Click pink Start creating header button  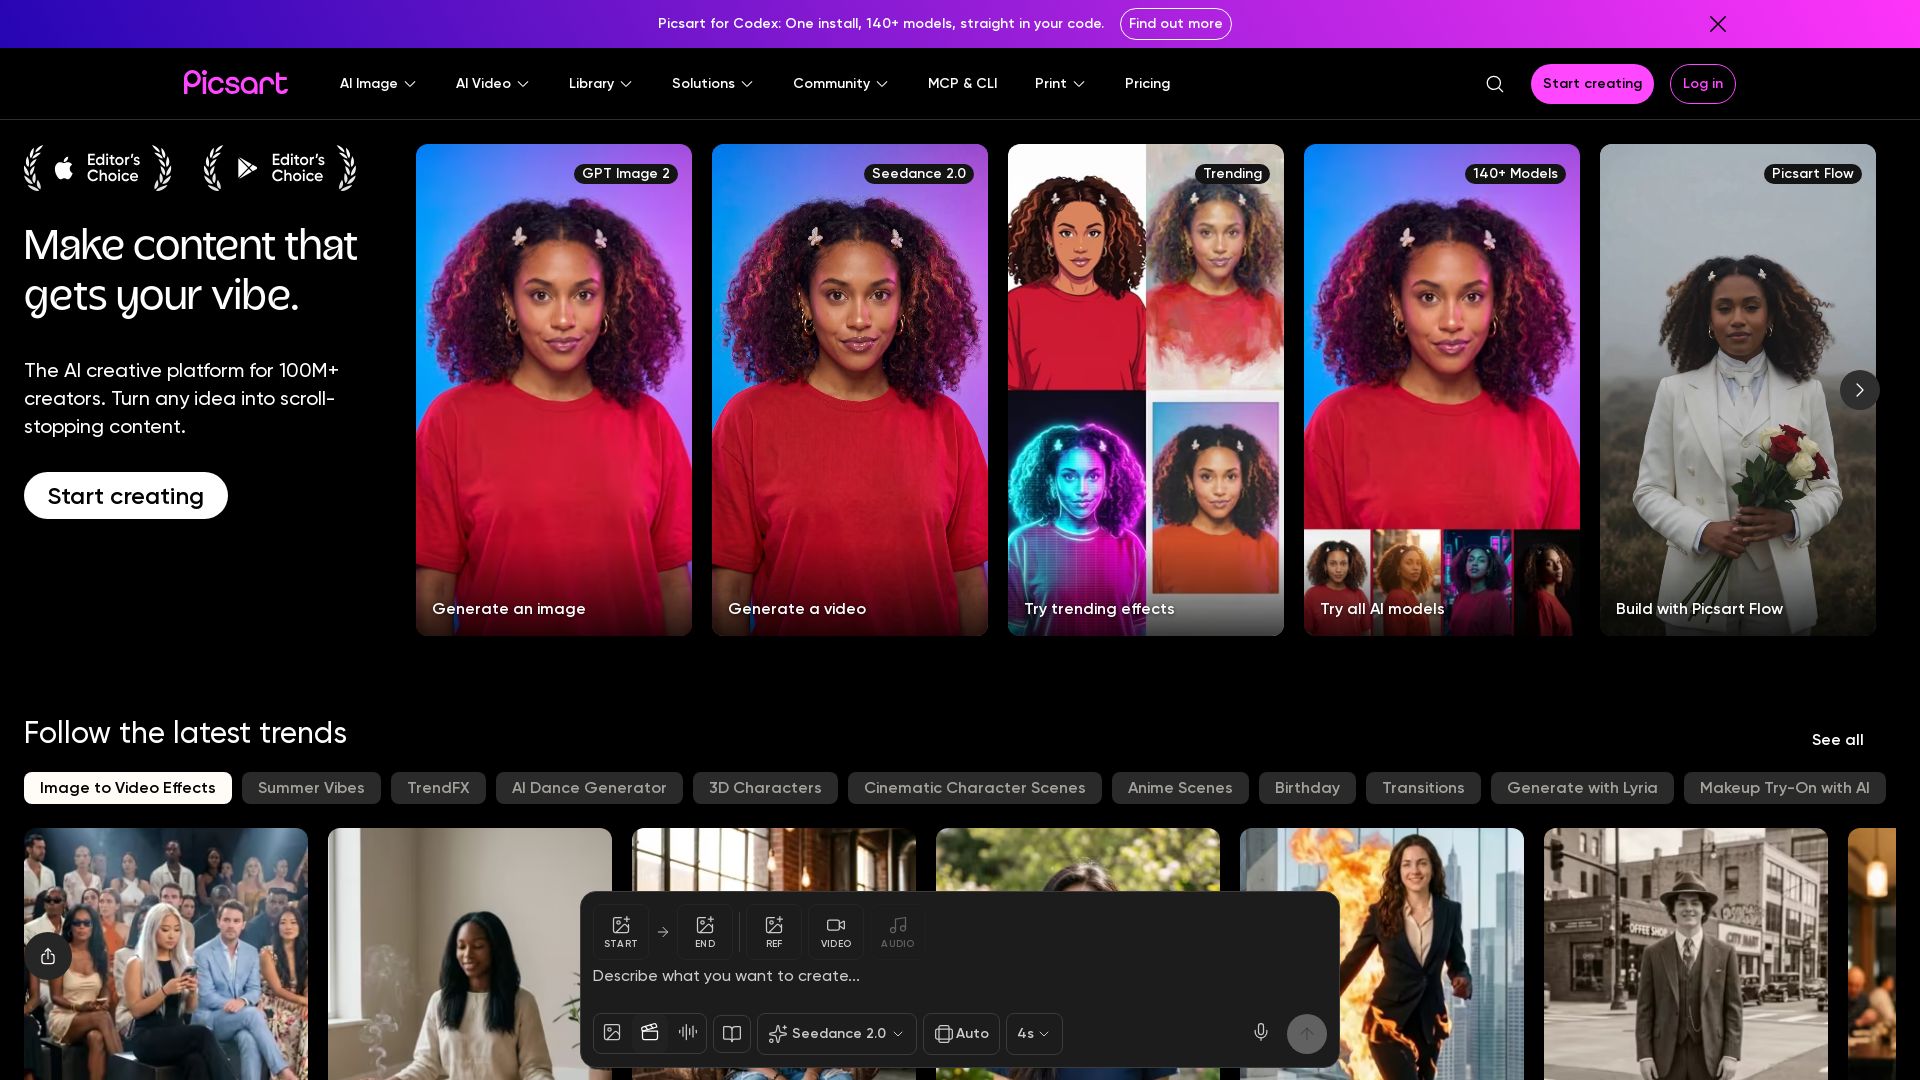pos(1592,84)
